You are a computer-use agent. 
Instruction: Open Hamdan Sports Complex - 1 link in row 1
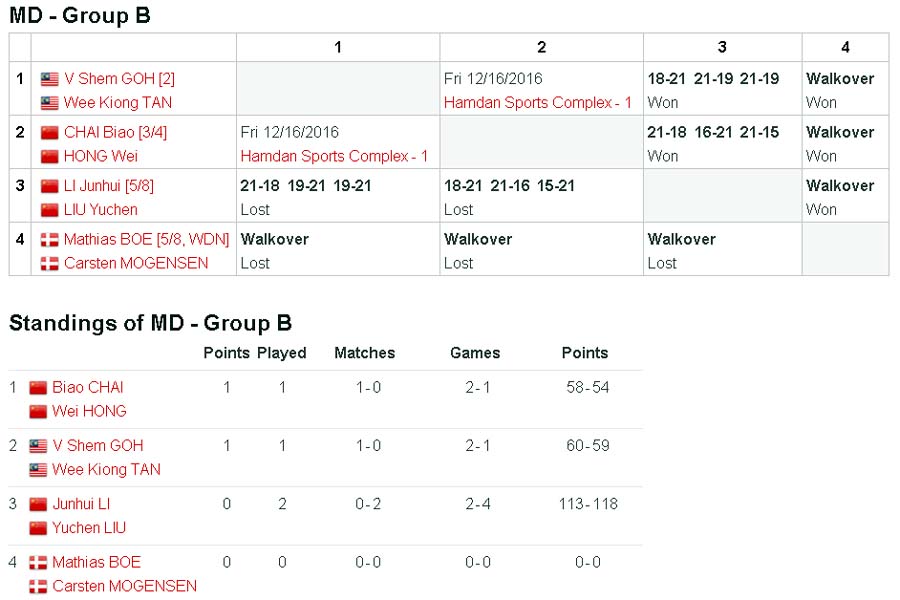tap(538, 103)
